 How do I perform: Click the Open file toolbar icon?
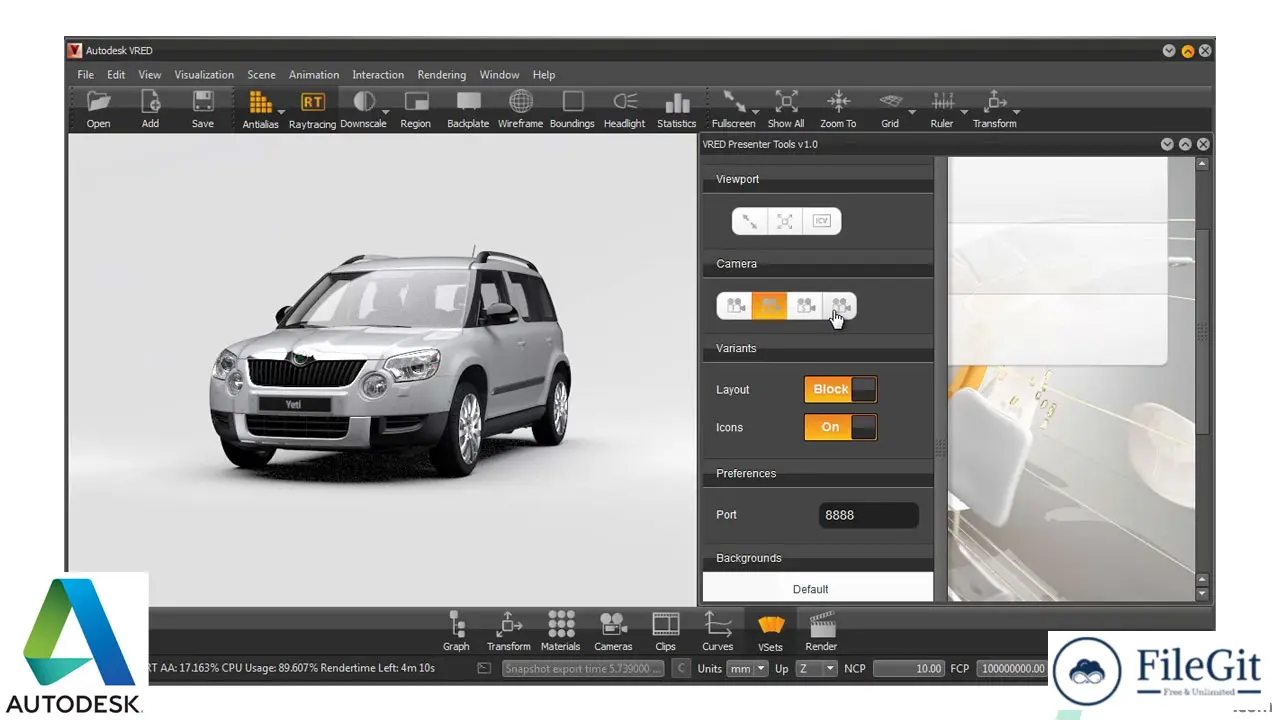click(98, 109)
